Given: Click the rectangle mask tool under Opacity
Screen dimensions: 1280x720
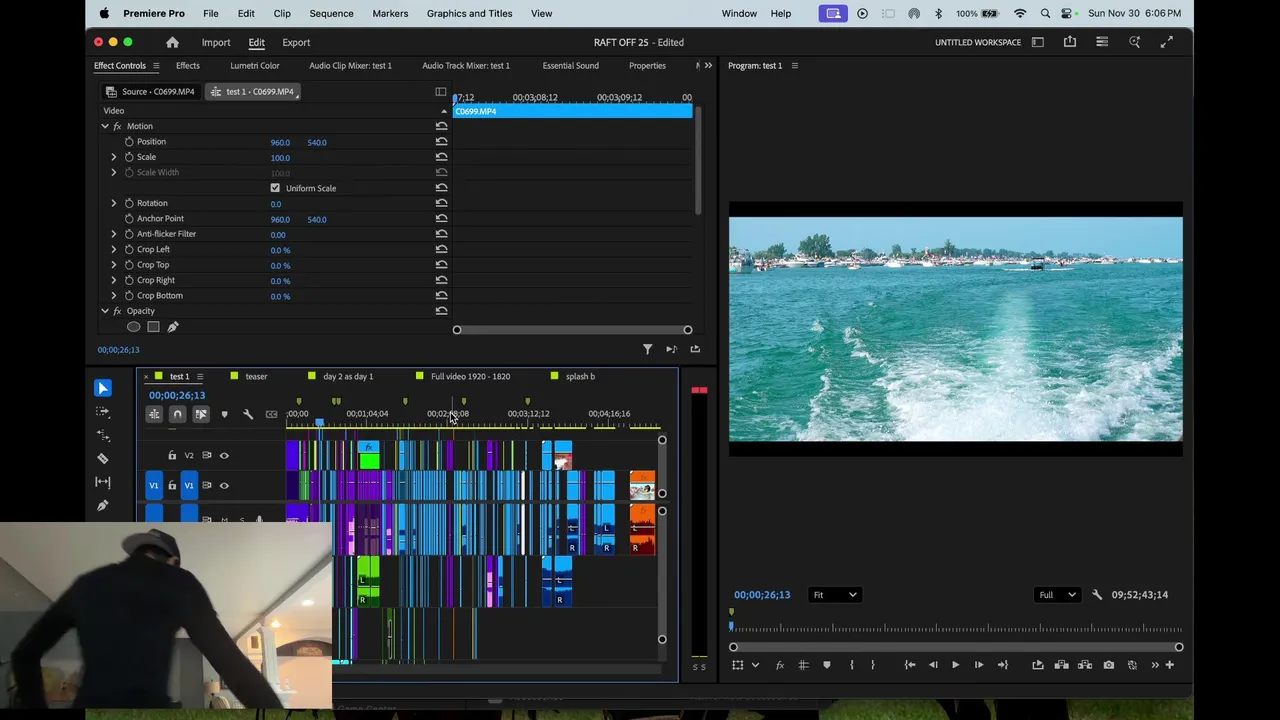Looking at the screenshot, I should (x=153, y=327).
